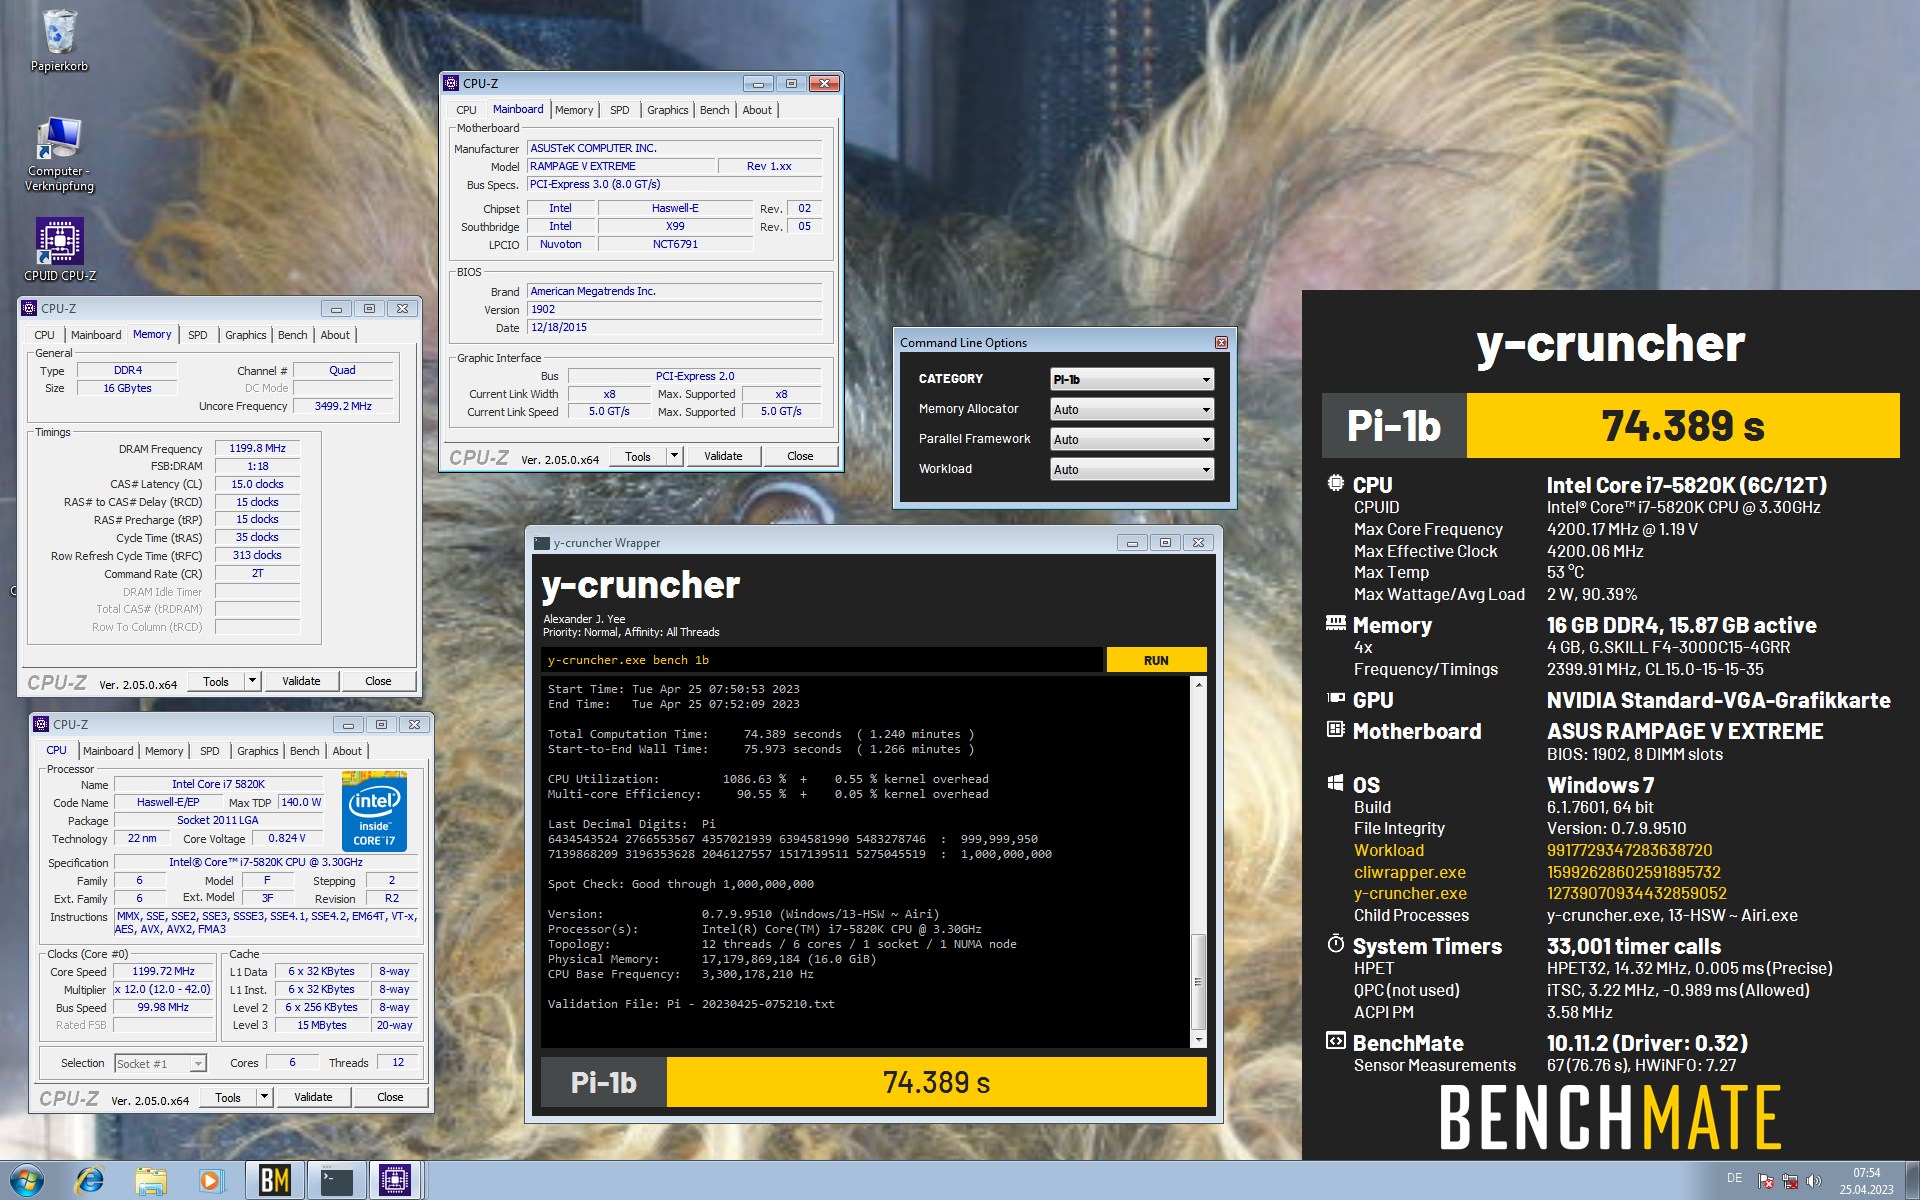Screen dimensions: 1920x1200
Task: Click the CPU-Z Mainboard window title icon
Action: (x=451, y=83)
